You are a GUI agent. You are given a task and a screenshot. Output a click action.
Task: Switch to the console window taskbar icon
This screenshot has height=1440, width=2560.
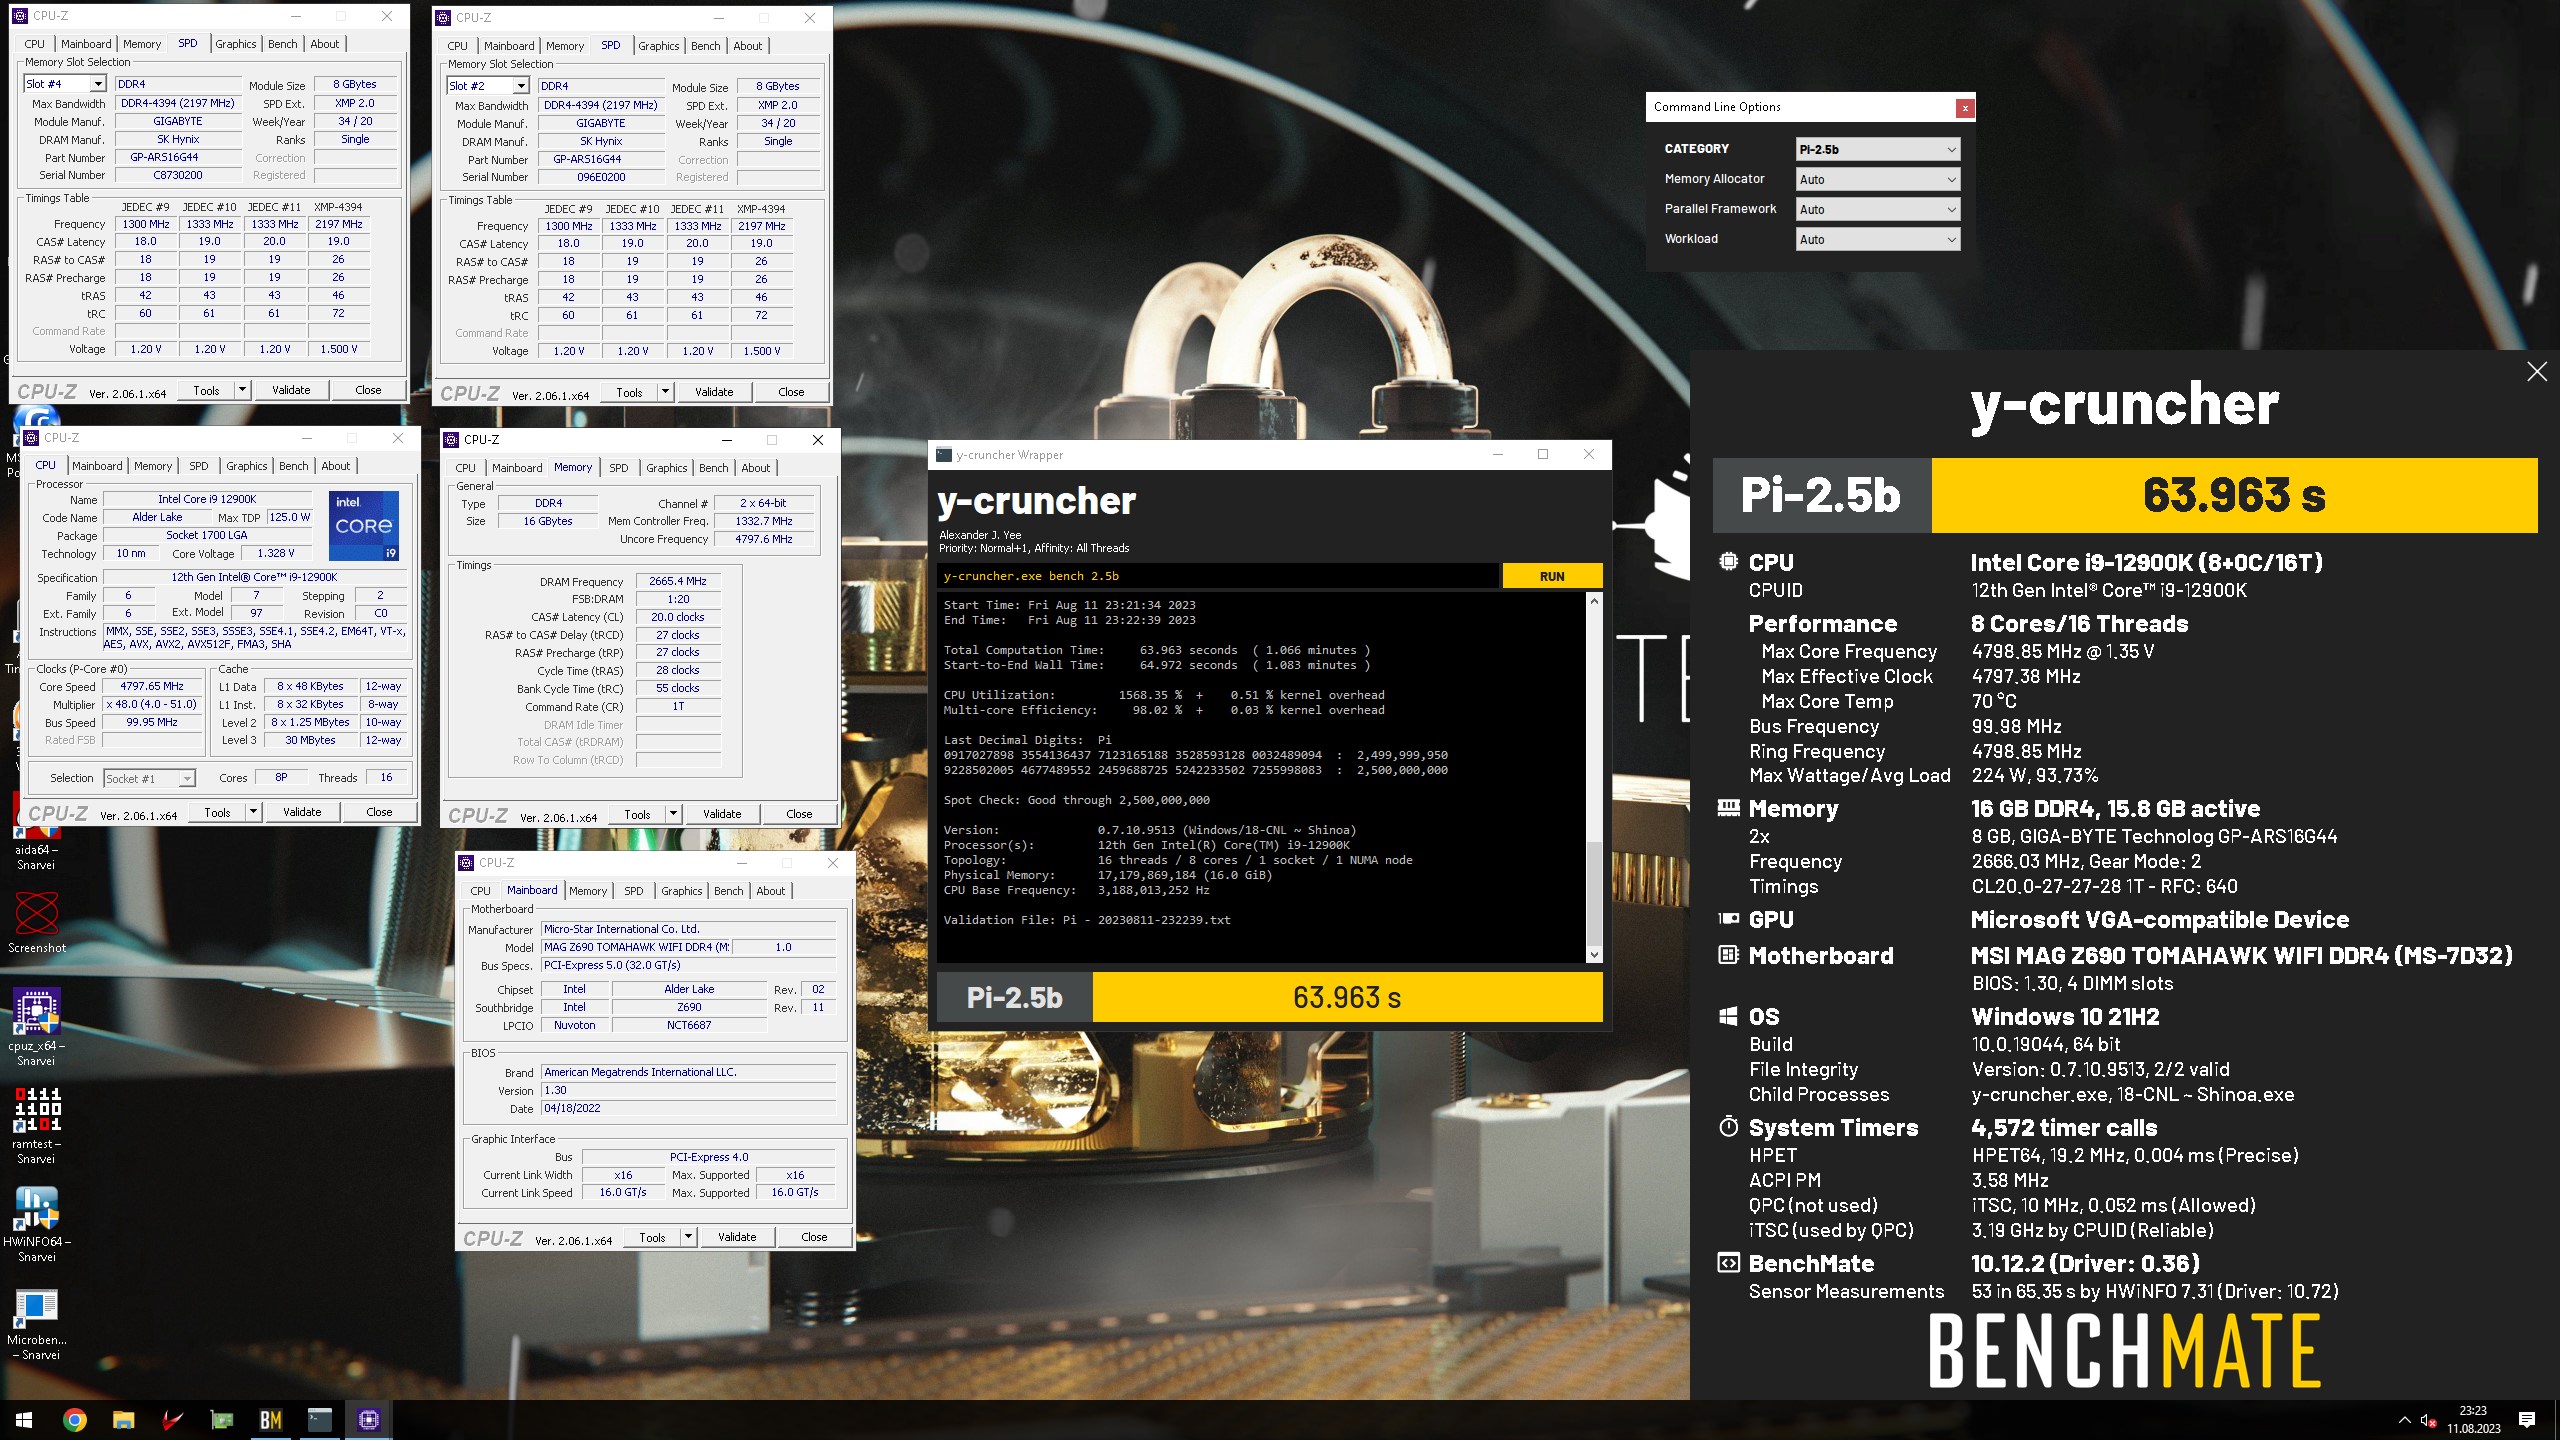pyautogui.click(x=319, y=1419)
